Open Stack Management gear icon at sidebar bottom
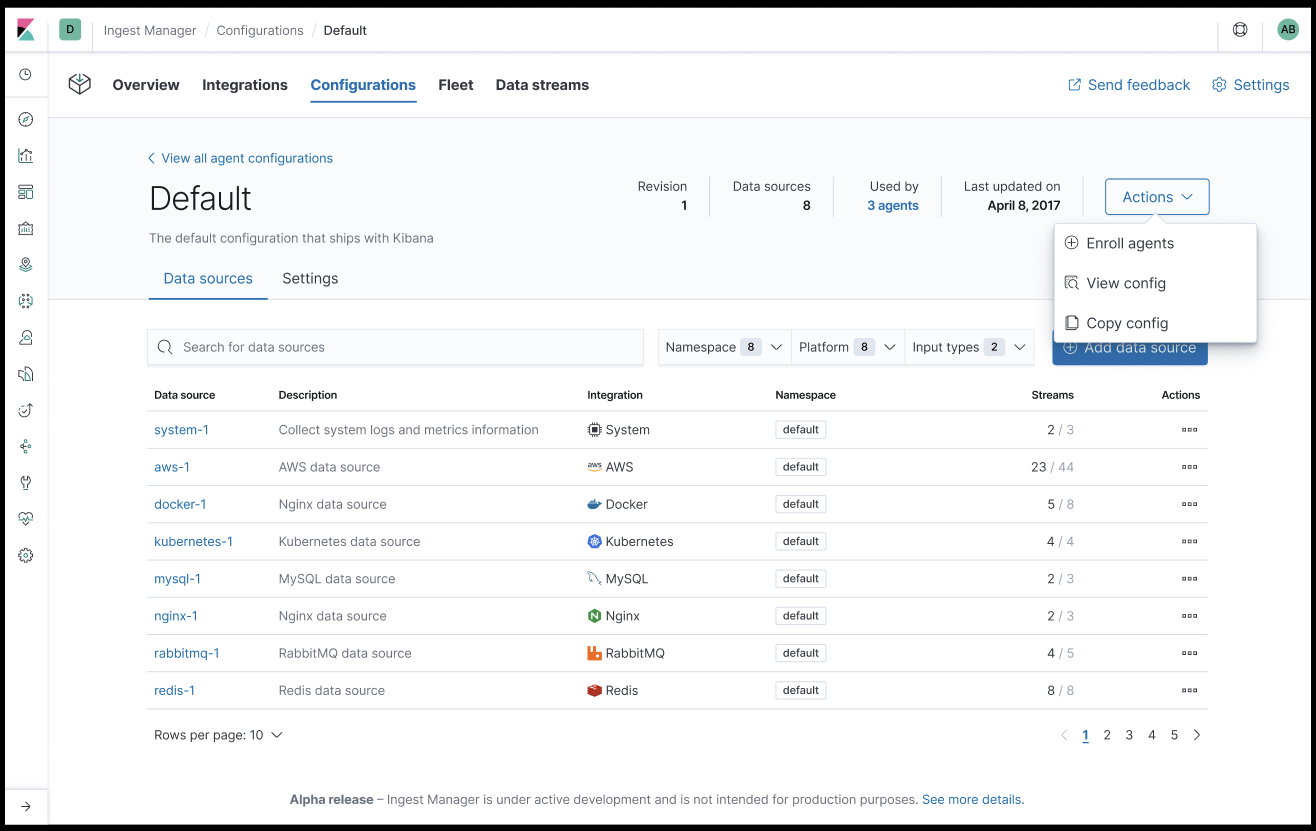Image resolution: width=1316 pixels, height=831 pixels. point(25,555)
